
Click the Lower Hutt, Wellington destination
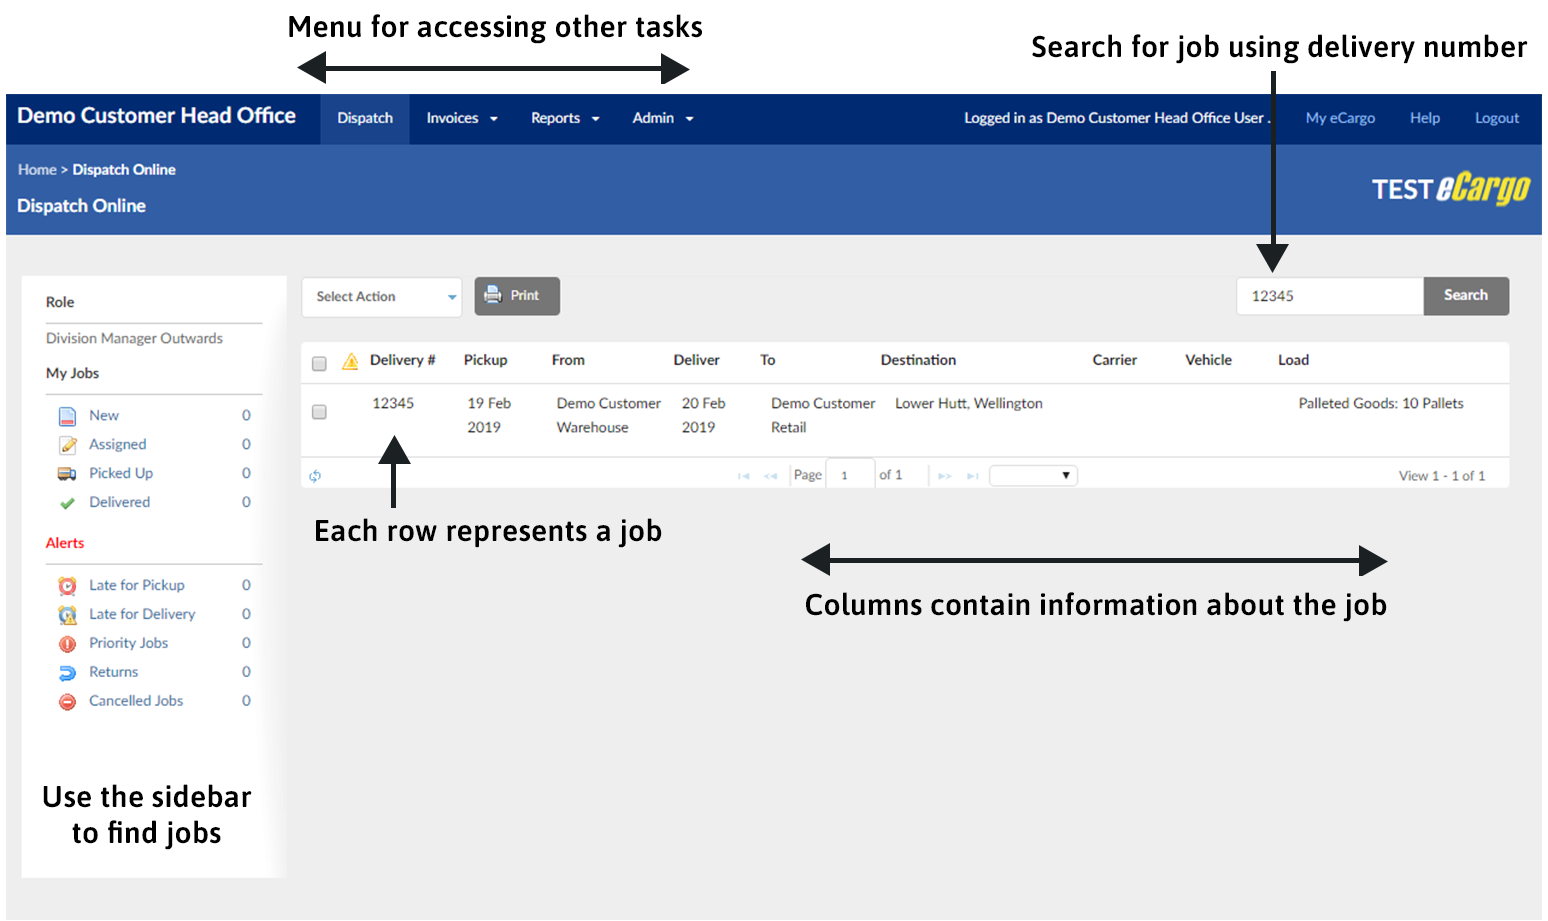pos(969,404)
